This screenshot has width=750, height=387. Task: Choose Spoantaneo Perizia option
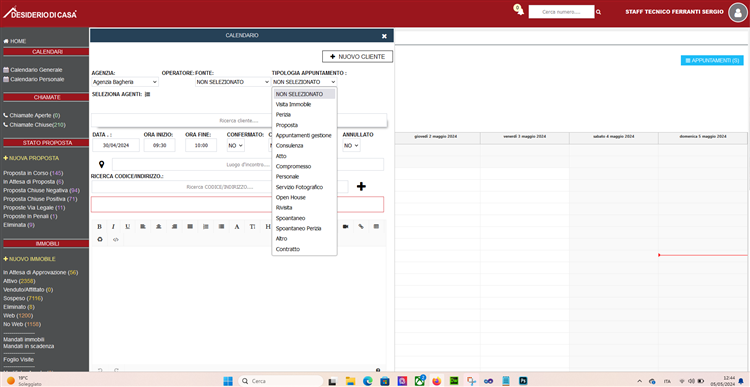[298, 228]
